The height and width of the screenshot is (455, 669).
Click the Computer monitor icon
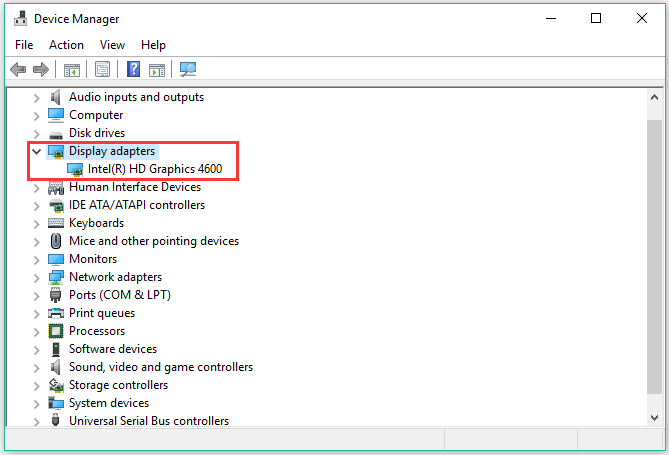point(56,115)
